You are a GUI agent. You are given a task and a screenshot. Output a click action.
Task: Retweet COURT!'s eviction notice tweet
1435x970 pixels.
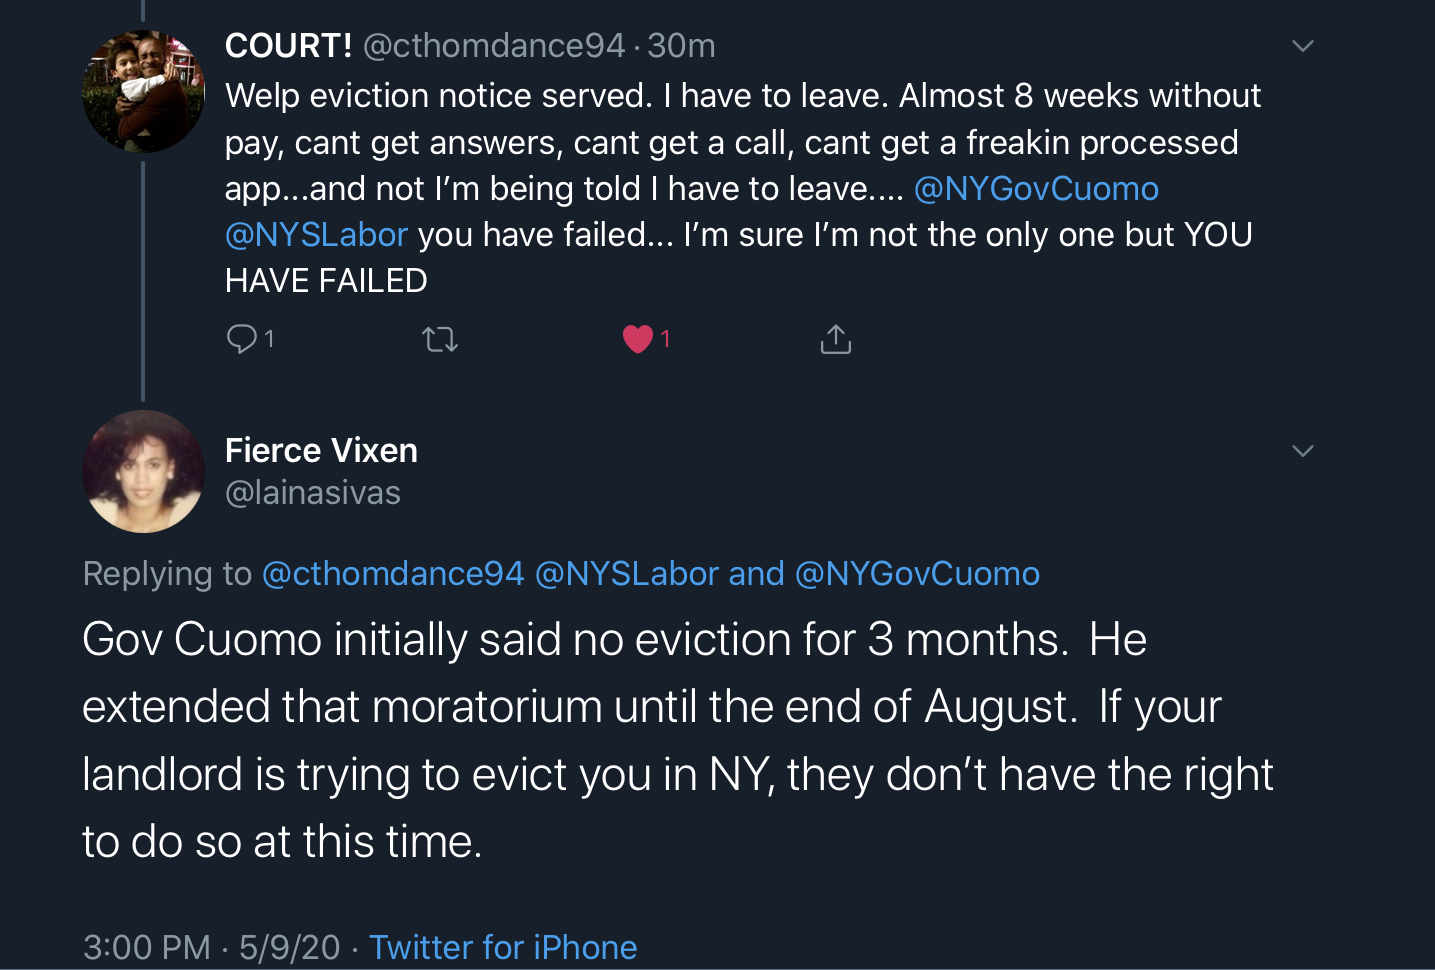click(x=440, y=340)
